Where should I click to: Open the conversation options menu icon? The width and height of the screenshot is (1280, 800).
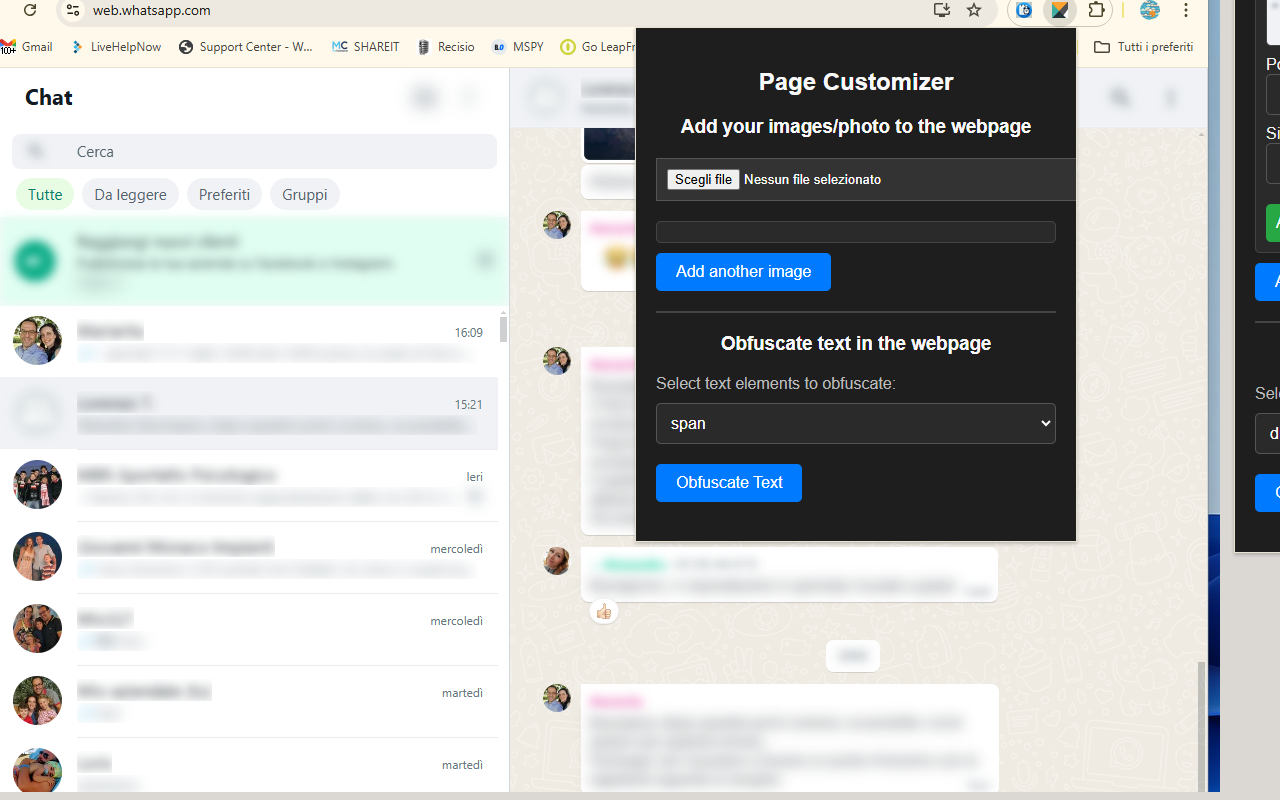tap(1170, 97)
